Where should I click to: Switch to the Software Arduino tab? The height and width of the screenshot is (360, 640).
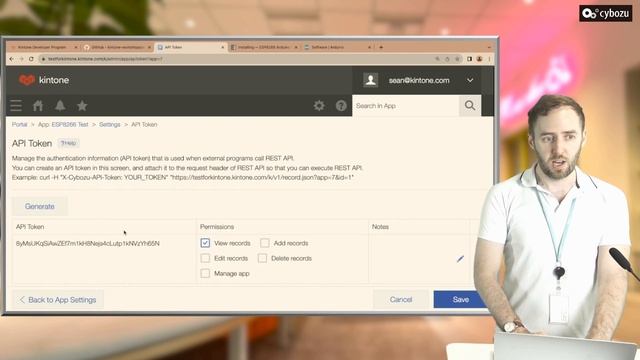(x=337, y=47)
